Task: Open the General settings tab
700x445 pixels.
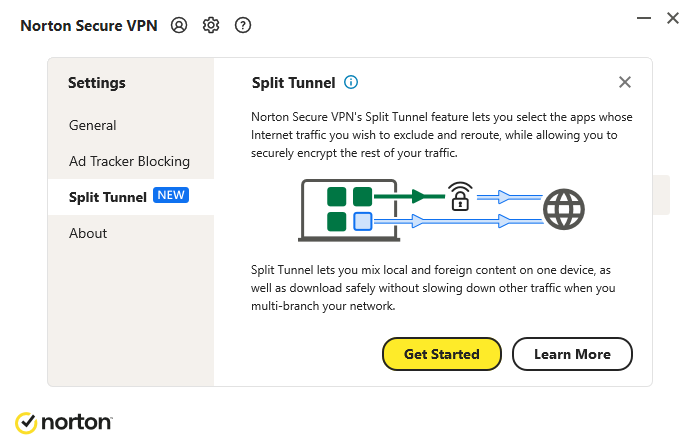Action: click(93, 125)
